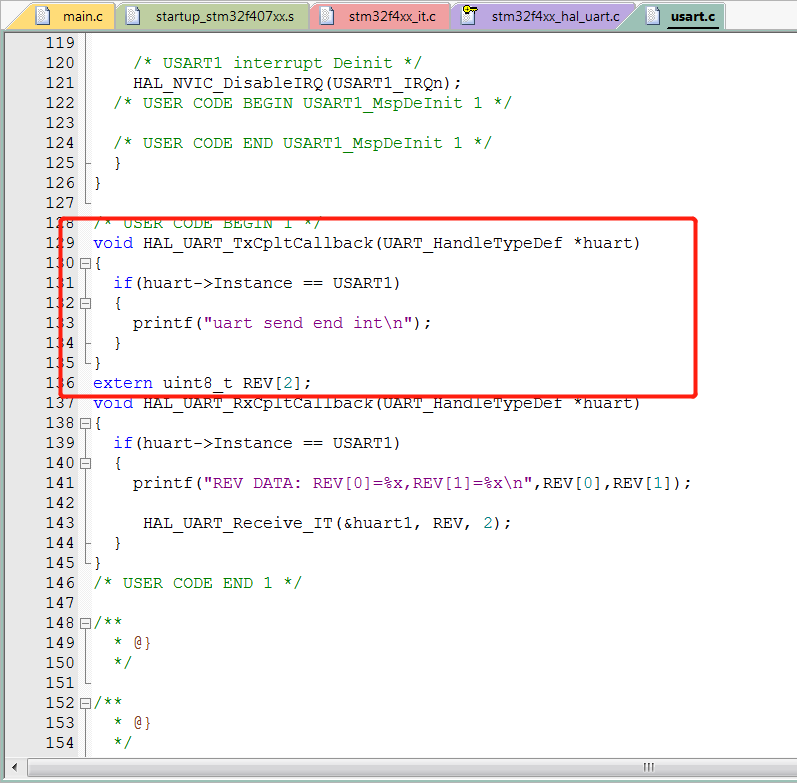Viewport: 797px width, 783px height.
Task: Collapse the fold at line 130
Action: [85, 263]
